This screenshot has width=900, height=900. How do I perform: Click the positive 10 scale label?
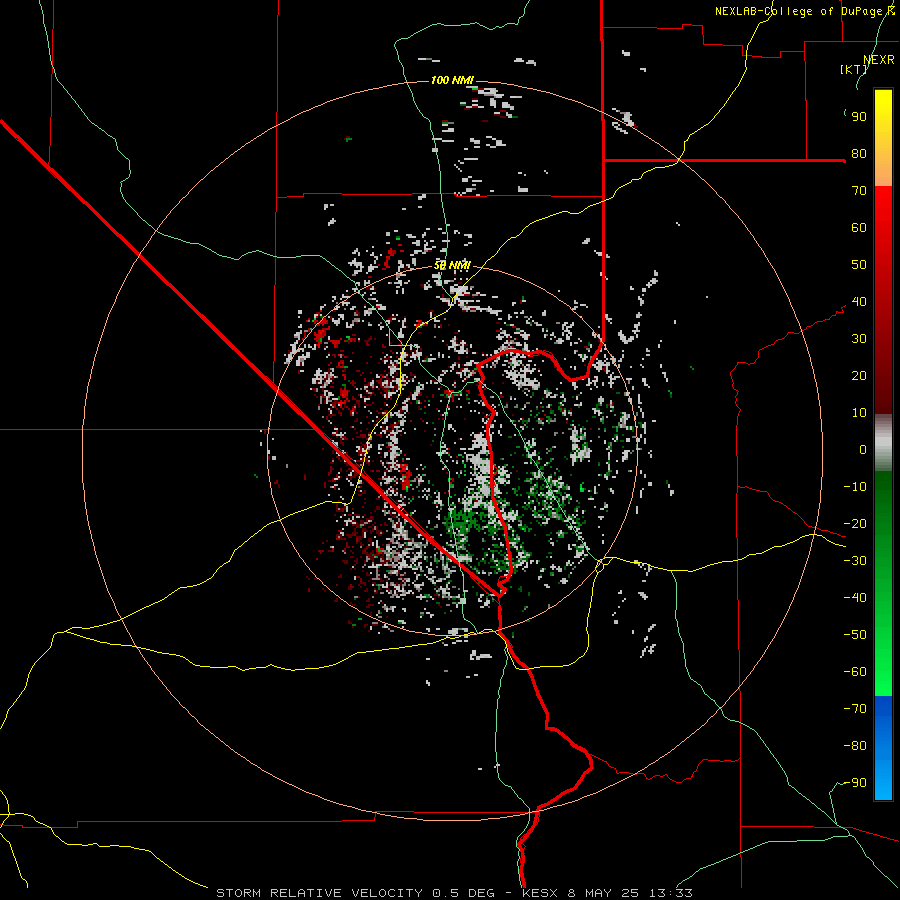click(x=859, y=413)
